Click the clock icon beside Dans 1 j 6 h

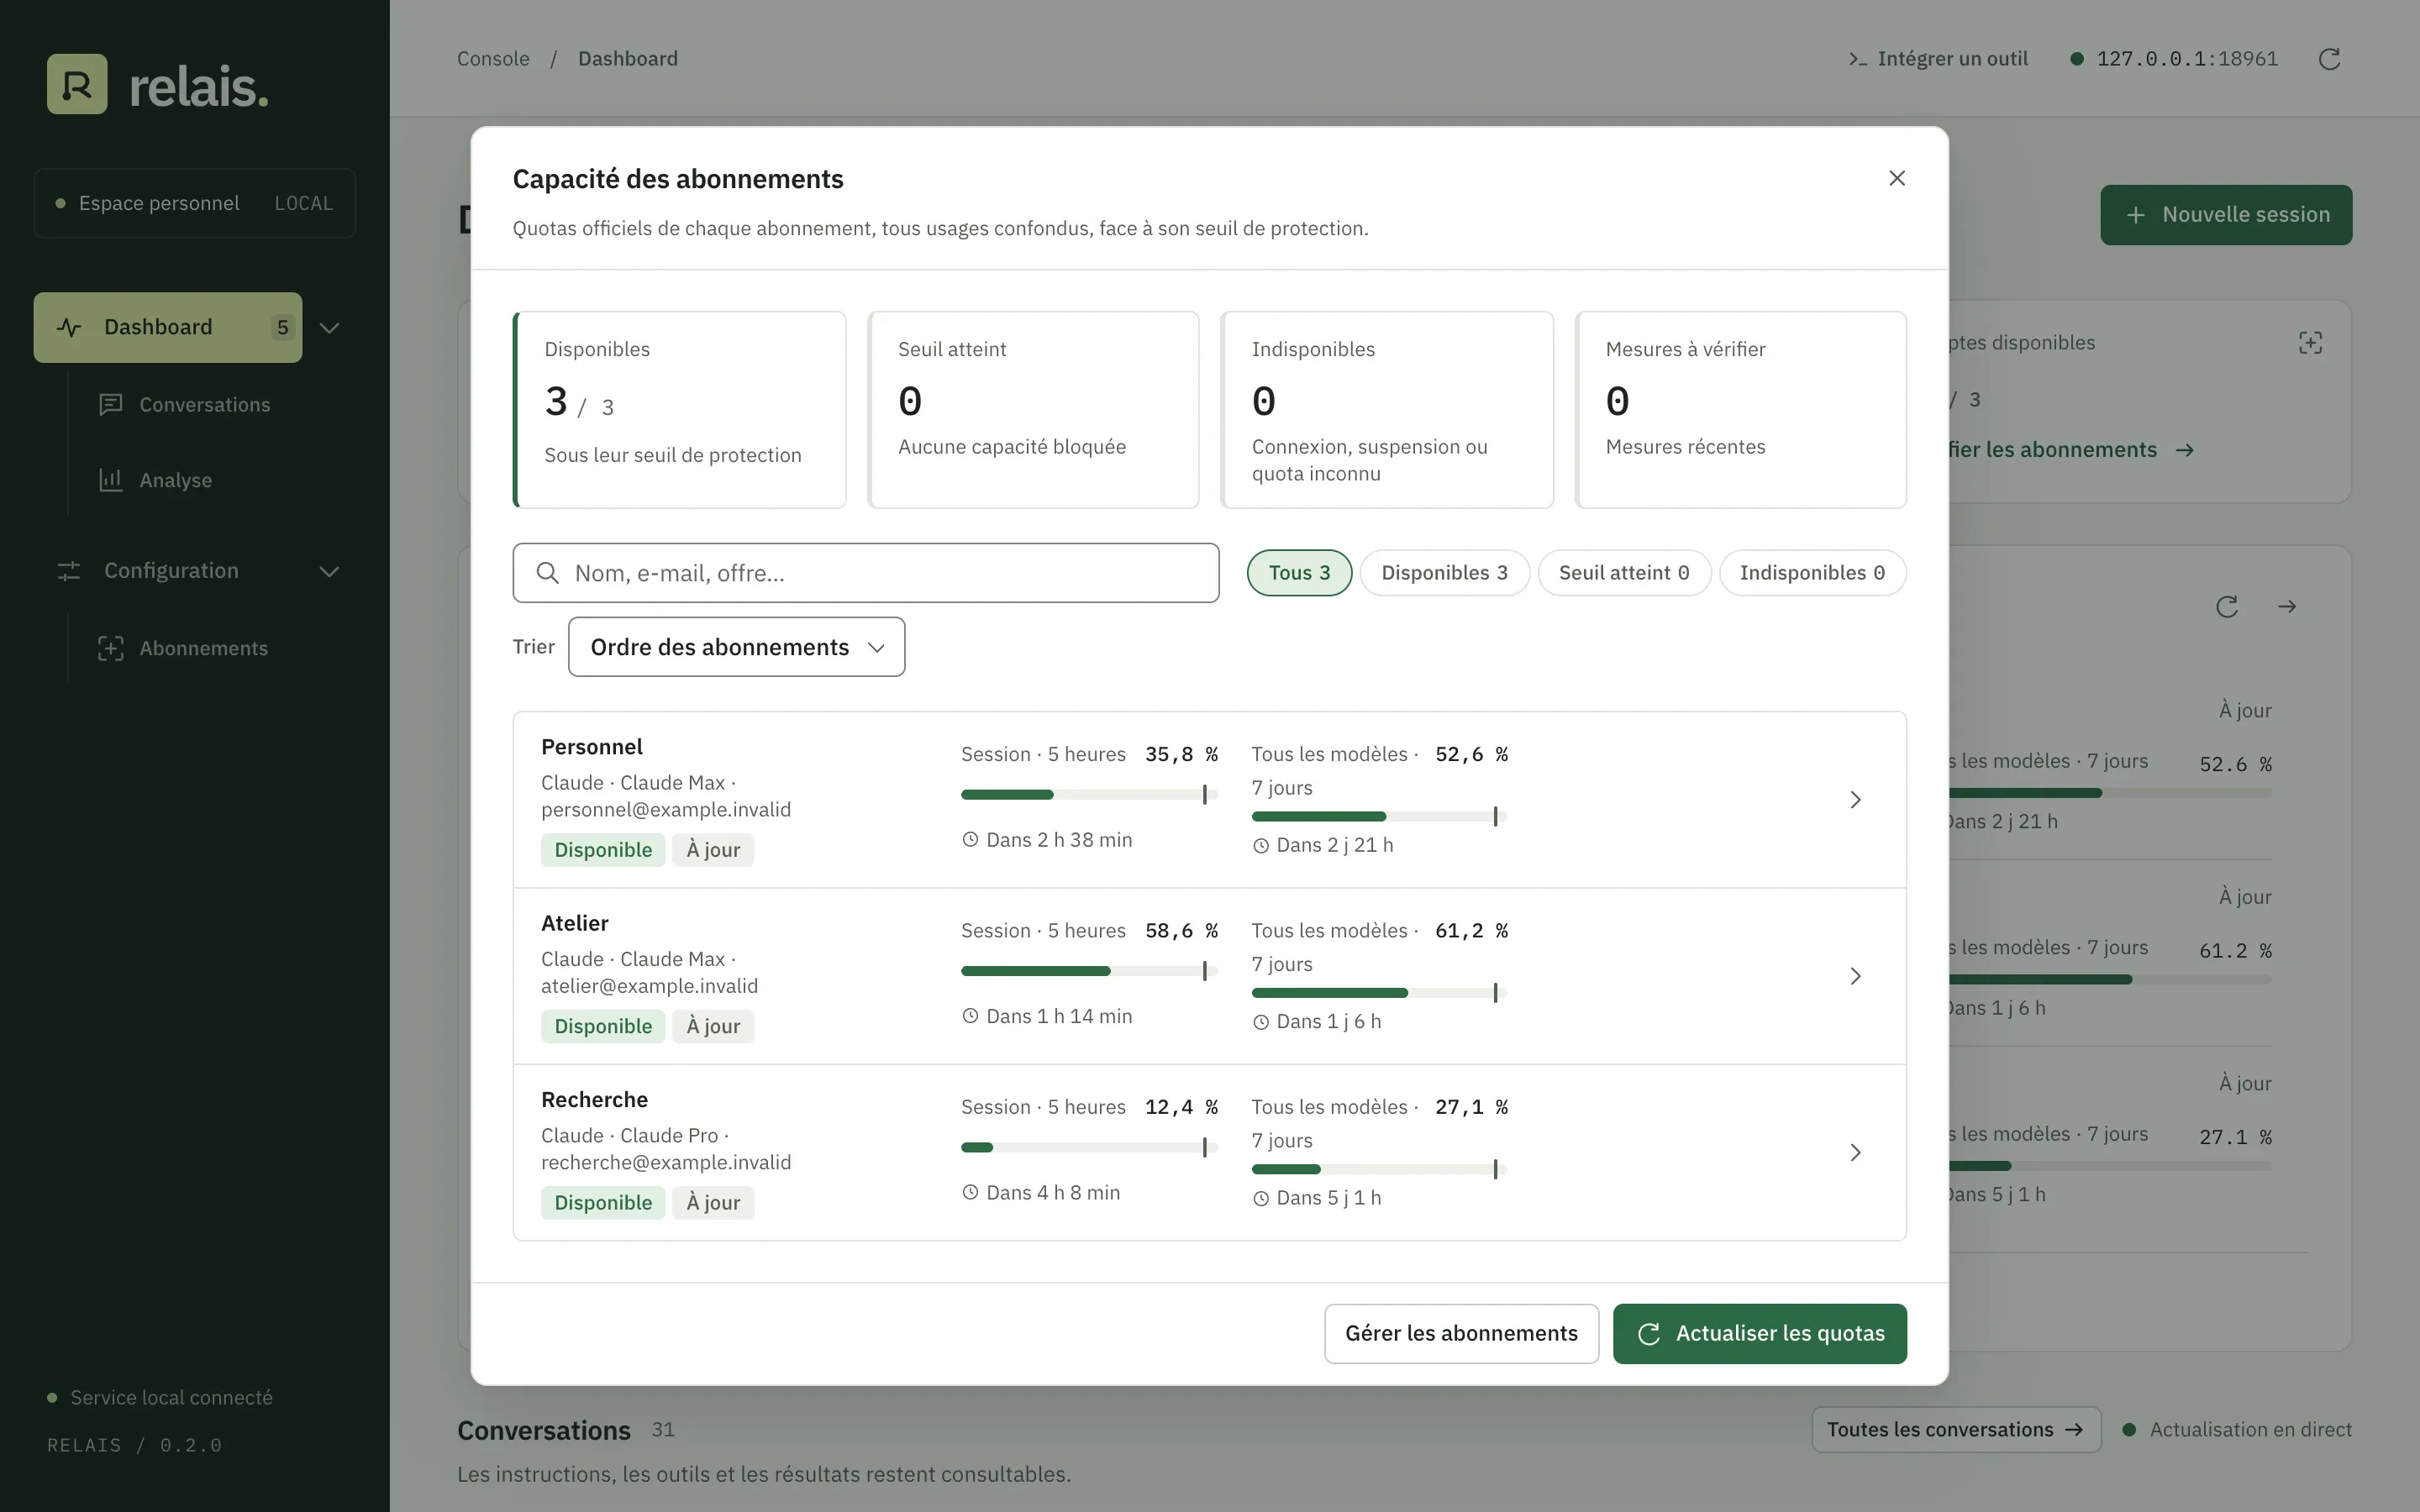tap(1261, 1022)
